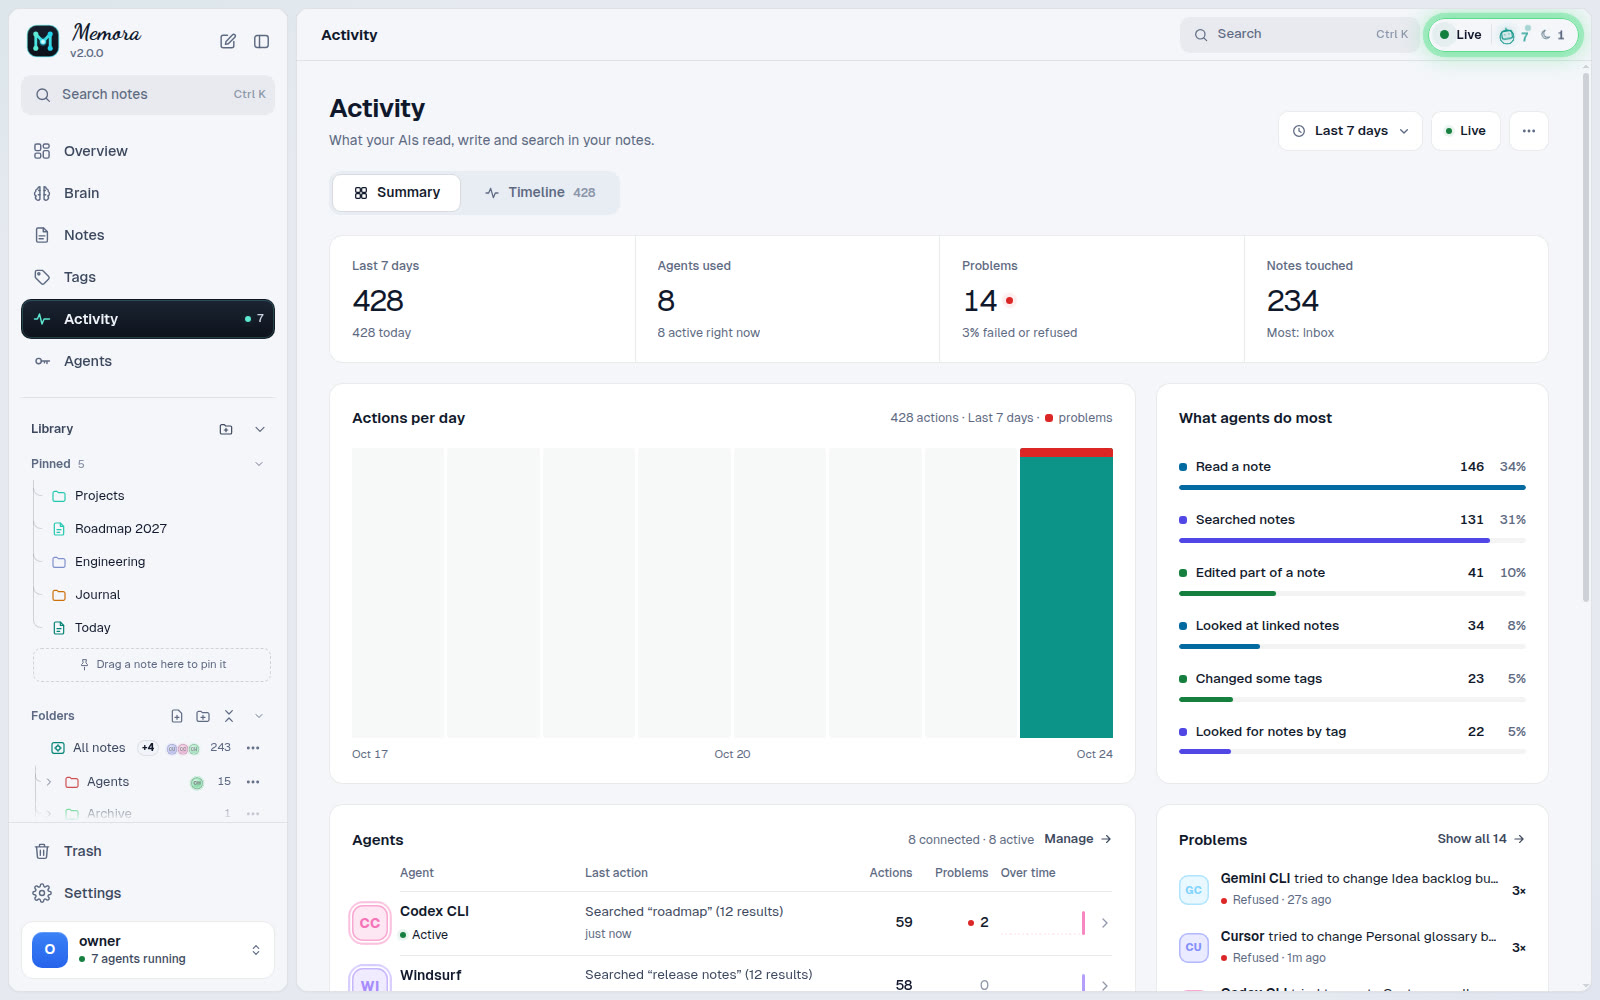Viewport: 1600px width, 1000px height.
Task: Open the All notes more options menu
Action: [x=253, y=748]
